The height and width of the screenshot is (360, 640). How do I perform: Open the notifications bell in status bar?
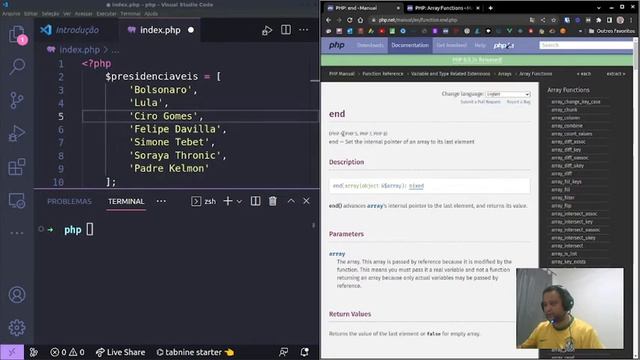pos(304,352)
